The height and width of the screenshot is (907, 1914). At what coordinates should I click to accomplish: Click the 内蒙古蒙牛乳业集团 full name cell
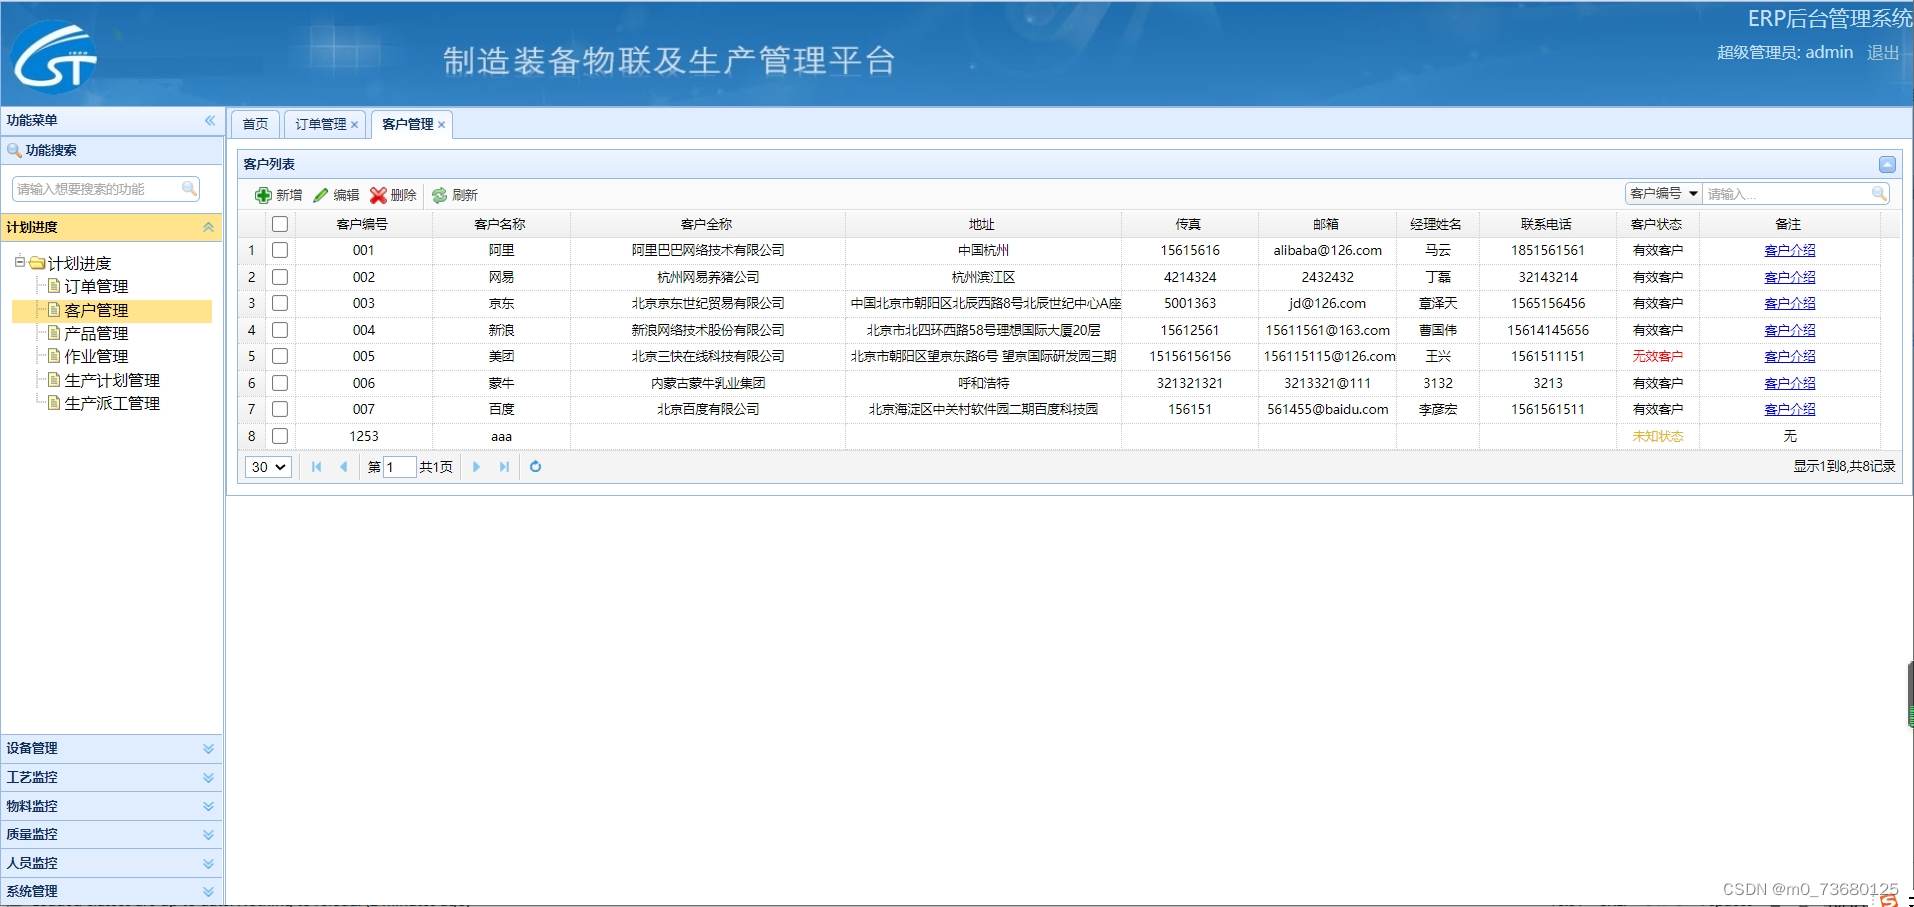pos(707,383)
